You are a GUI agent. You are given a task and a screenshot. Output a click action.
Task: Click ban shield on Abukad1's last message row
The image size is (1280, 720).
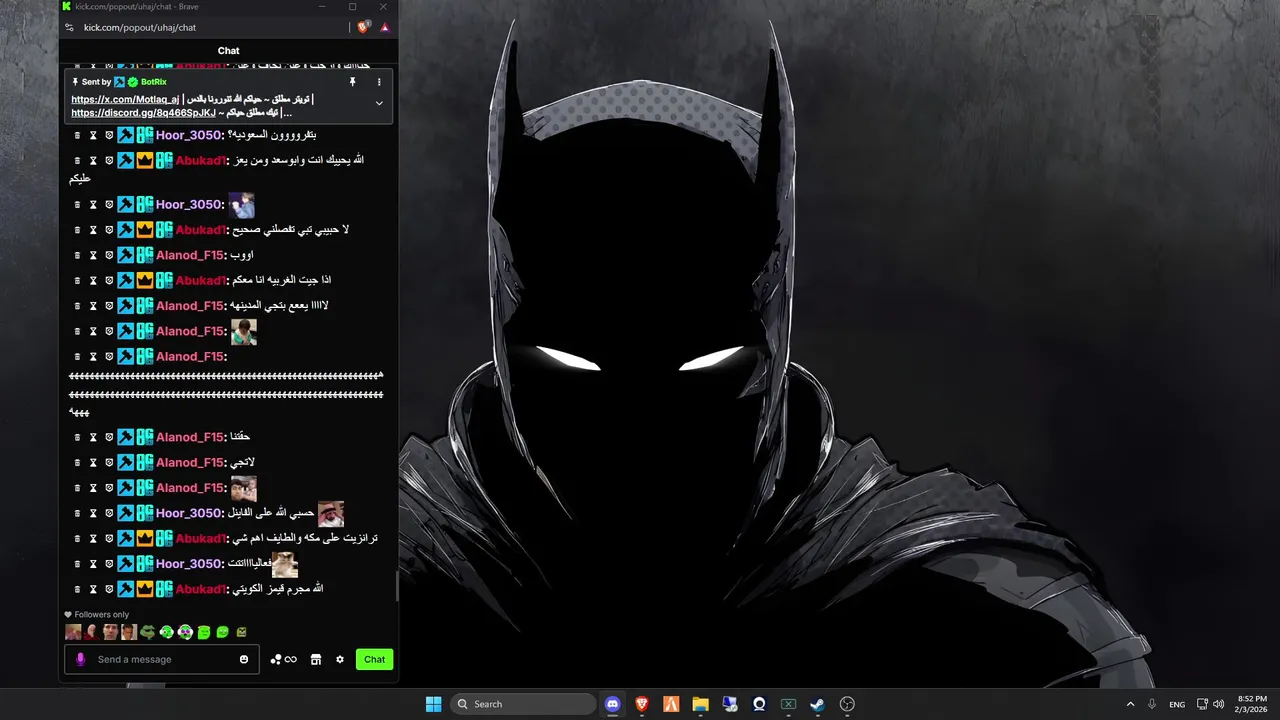109,589
